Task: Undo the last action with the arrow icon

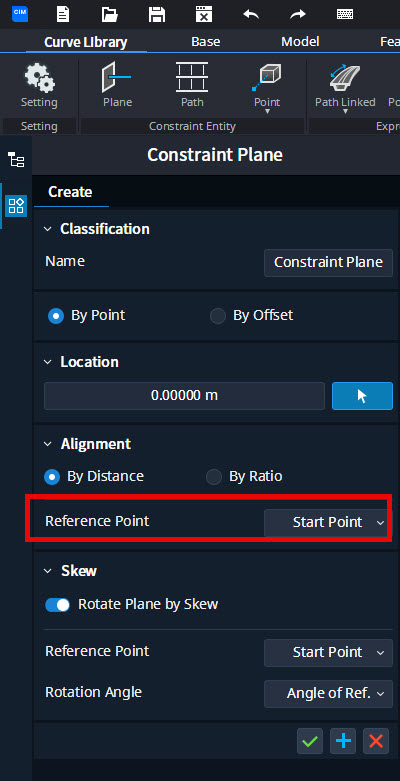Action: coord(251,14)
